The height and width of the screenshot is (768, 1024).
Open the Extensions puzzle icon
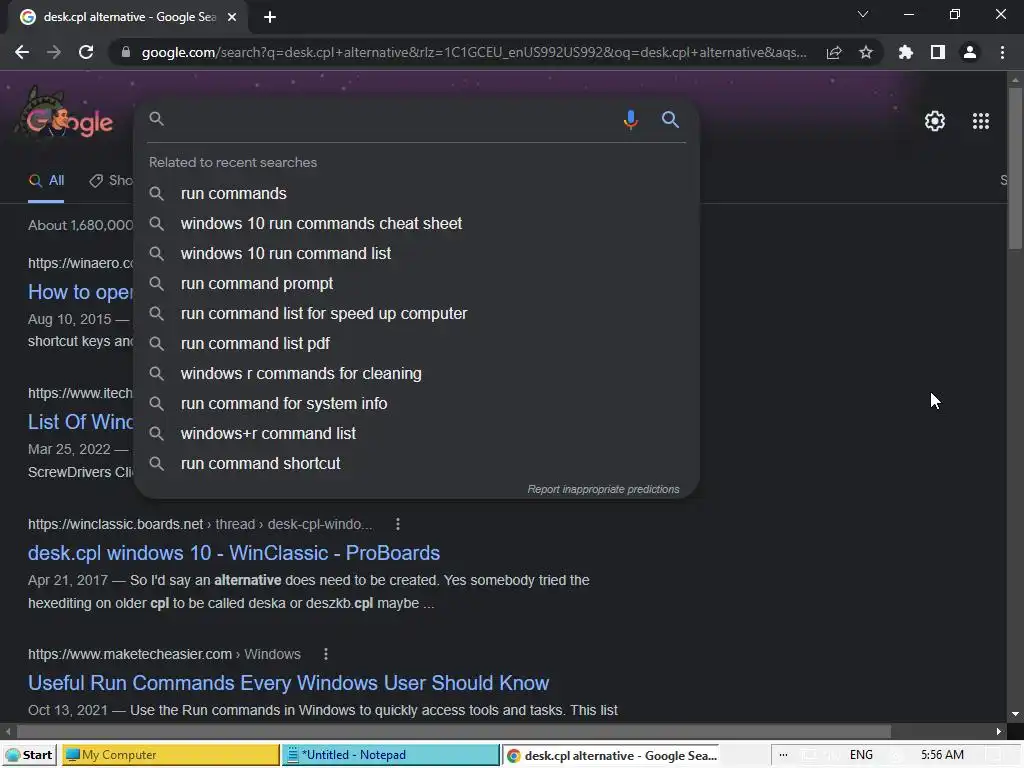(x=906, y=52)
